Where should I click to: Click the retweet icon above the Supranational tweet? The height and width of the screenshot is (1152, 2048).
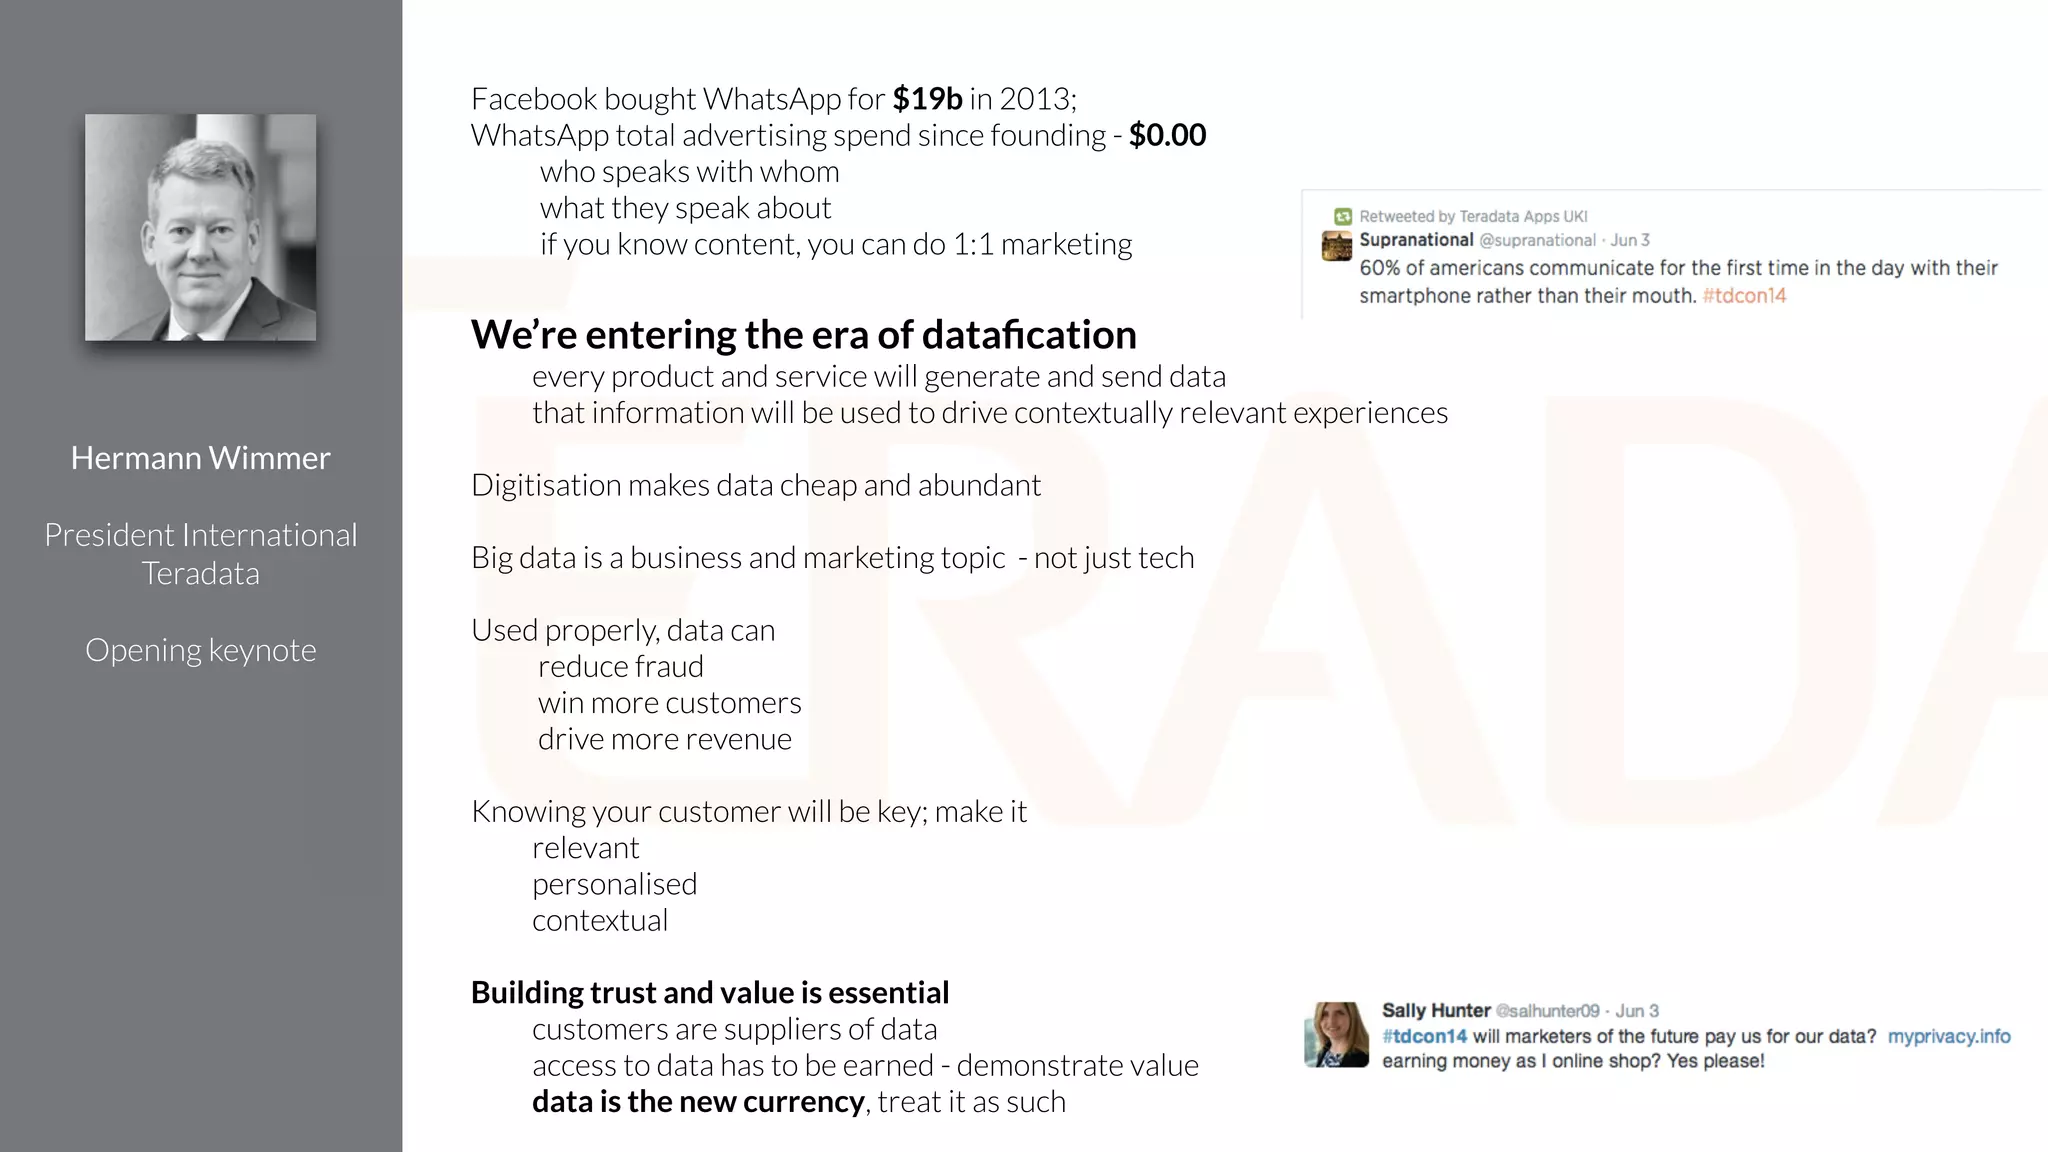tap(1343, 216)
